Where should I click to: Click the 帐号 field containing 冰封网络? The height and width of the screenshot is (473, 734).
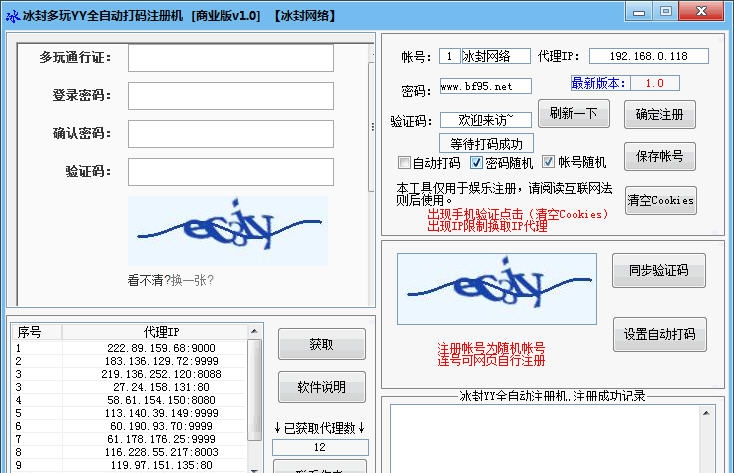tap(496, 56)
